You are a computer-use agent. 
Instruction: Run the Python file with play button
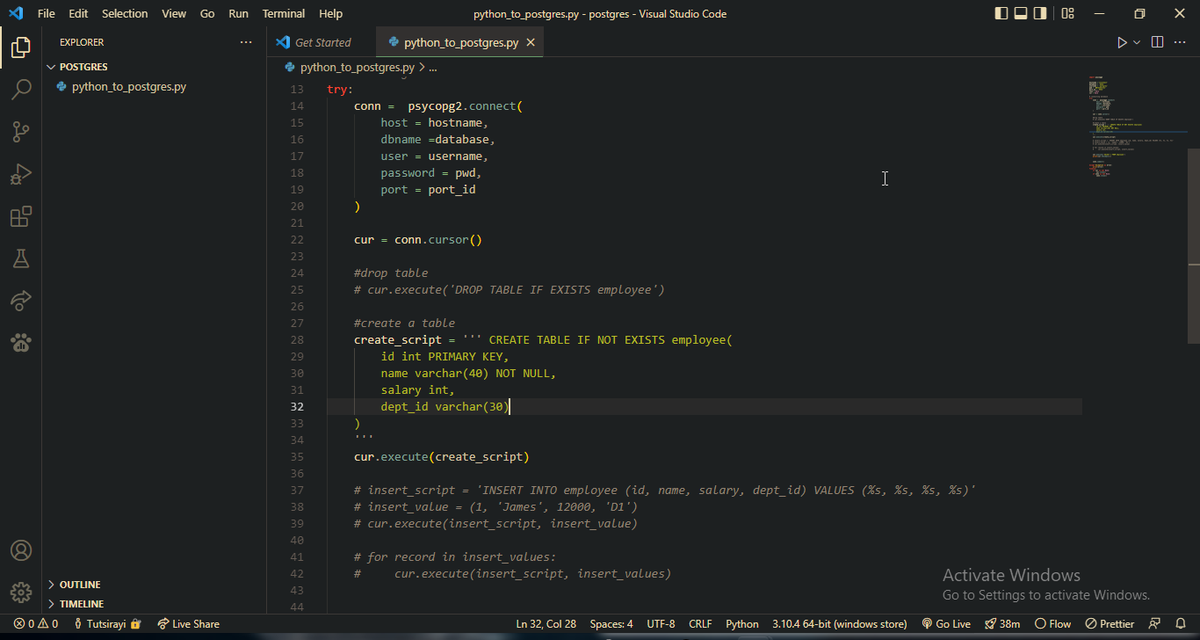[1123, 42]
